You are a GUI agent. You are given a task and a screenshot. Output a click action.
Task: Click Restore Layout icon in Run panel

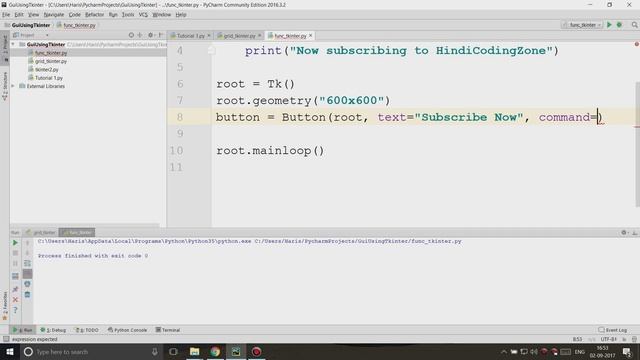point(15,276)
